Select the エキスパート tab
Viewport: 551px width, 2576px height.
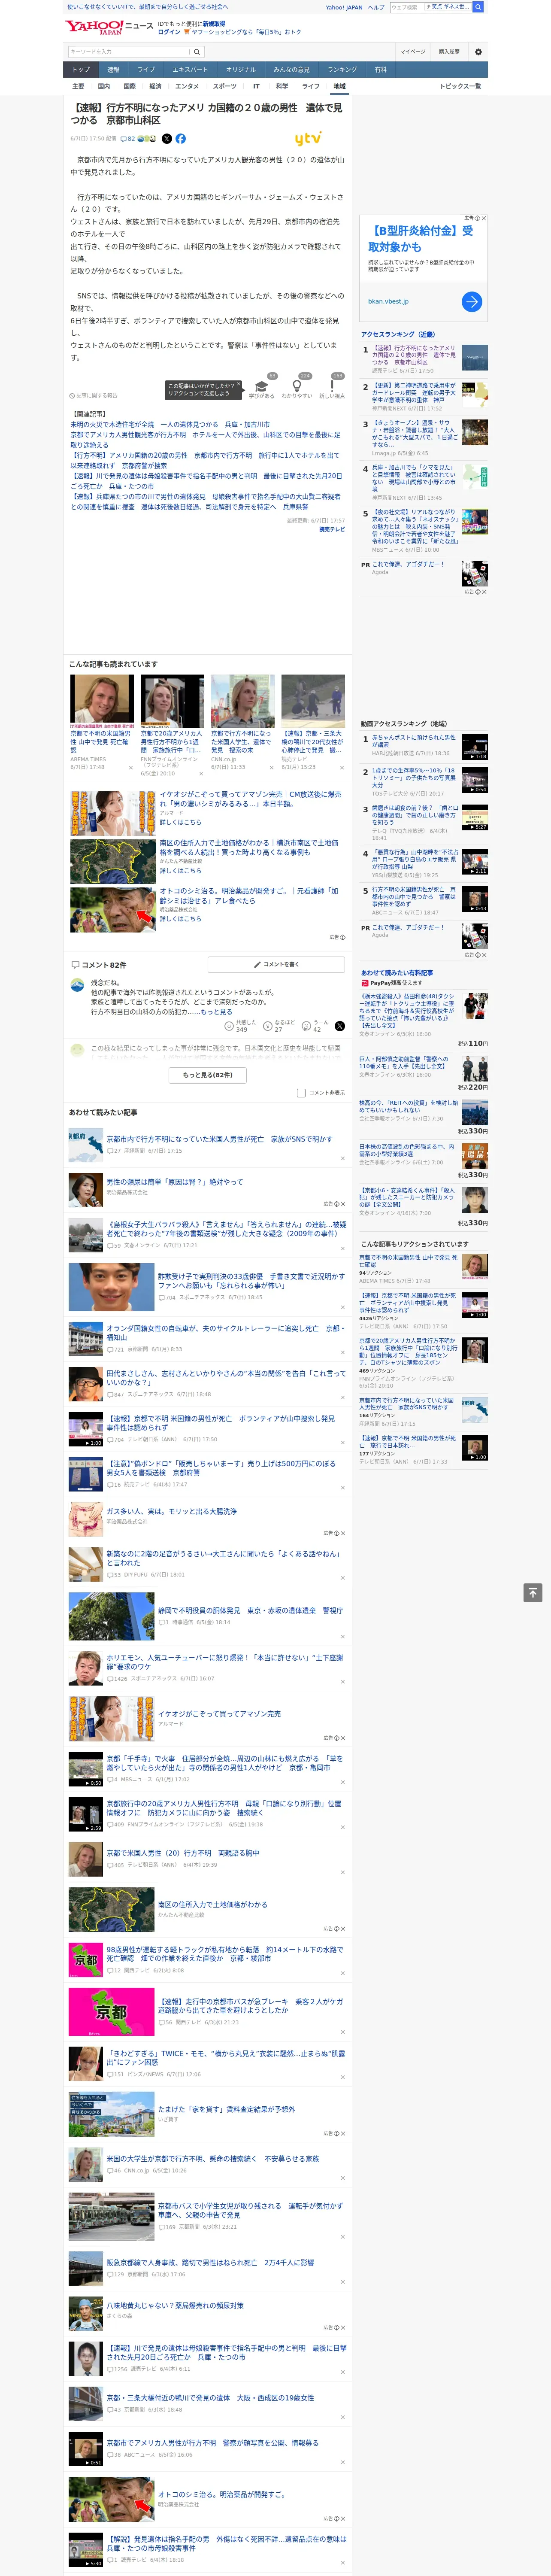[190, 70]
